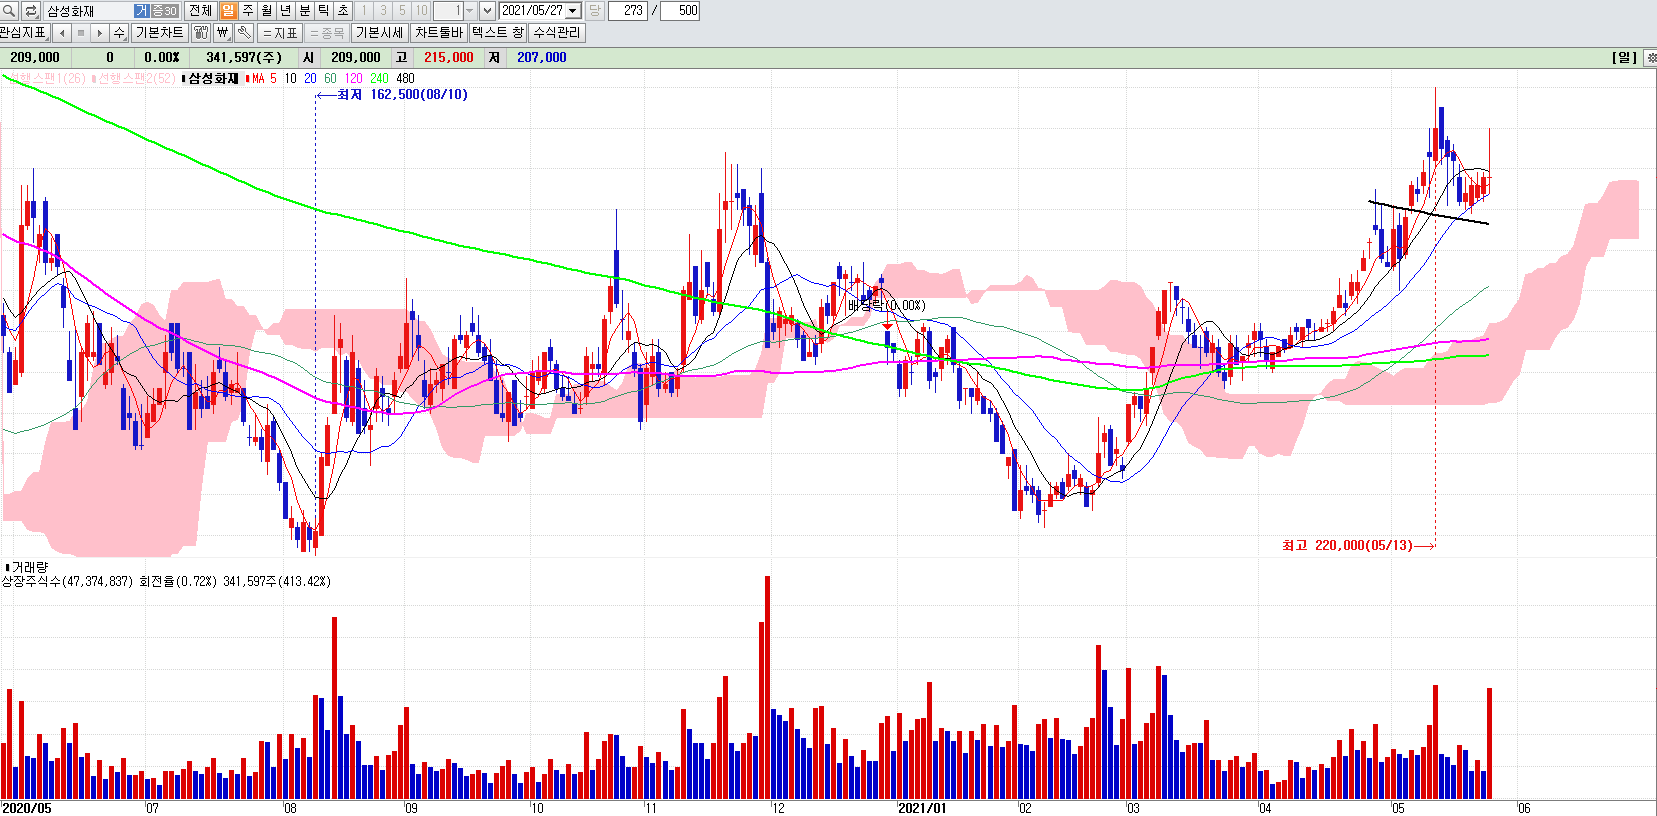Switch chart to weekly (주) period
The image size is (1657, 816).
(247, 11)
